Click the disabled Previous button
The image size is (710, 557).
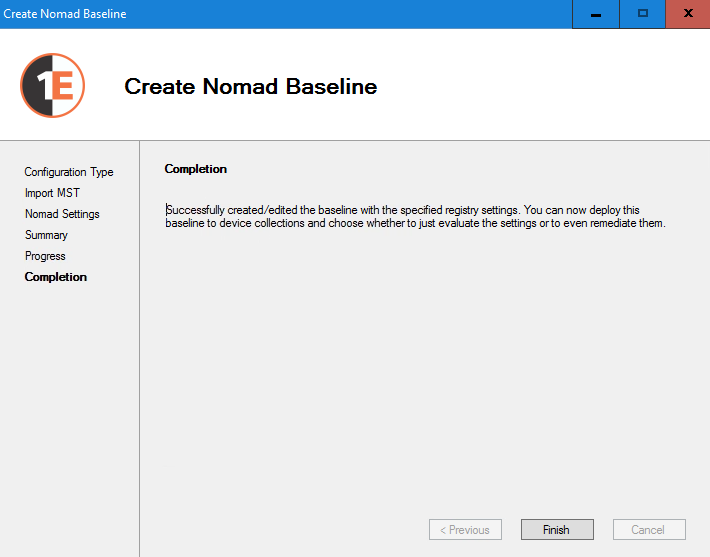click(465, 530)
